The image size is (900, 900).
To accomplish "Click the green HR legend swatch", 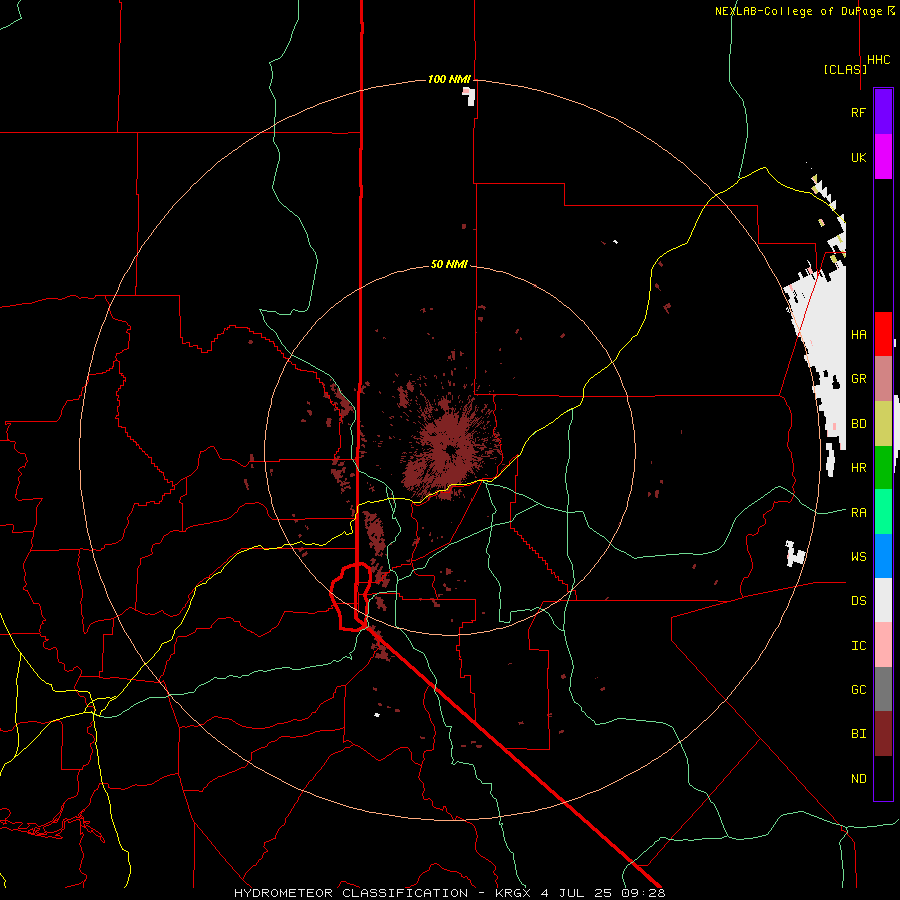I will pyautogui.click(x=883, y=467).
